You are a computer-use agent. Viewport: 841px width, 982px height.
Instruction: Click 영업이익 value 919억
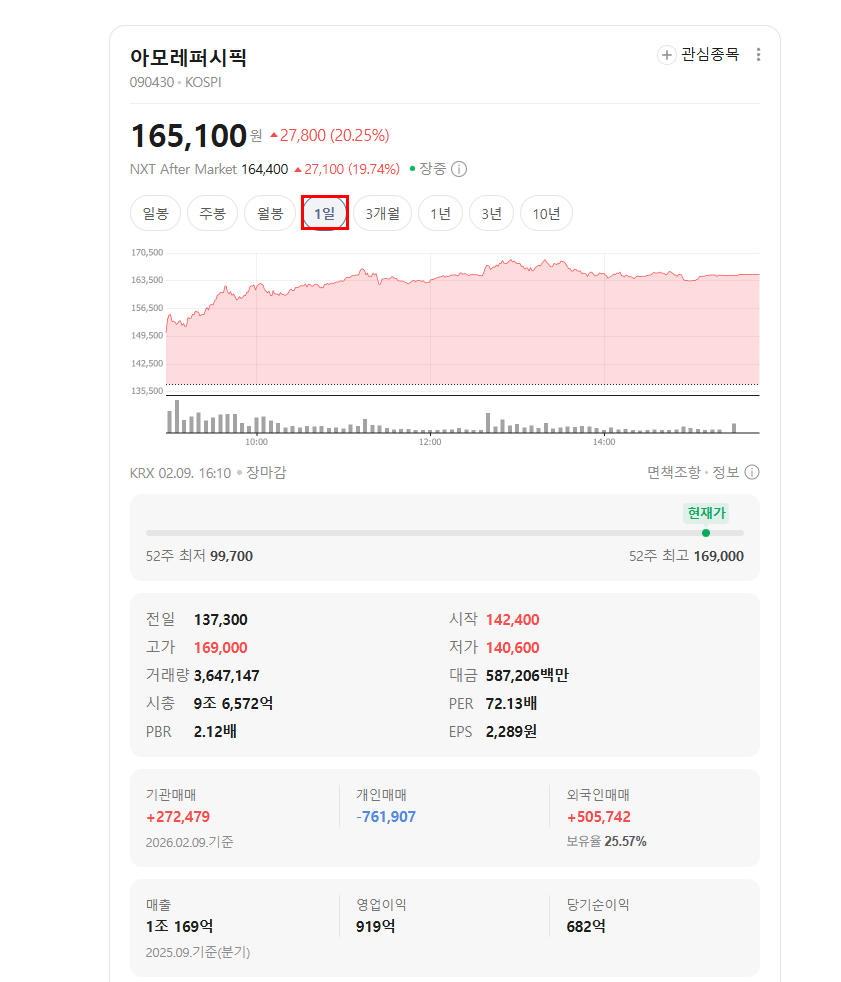click(x=375, y=927)
